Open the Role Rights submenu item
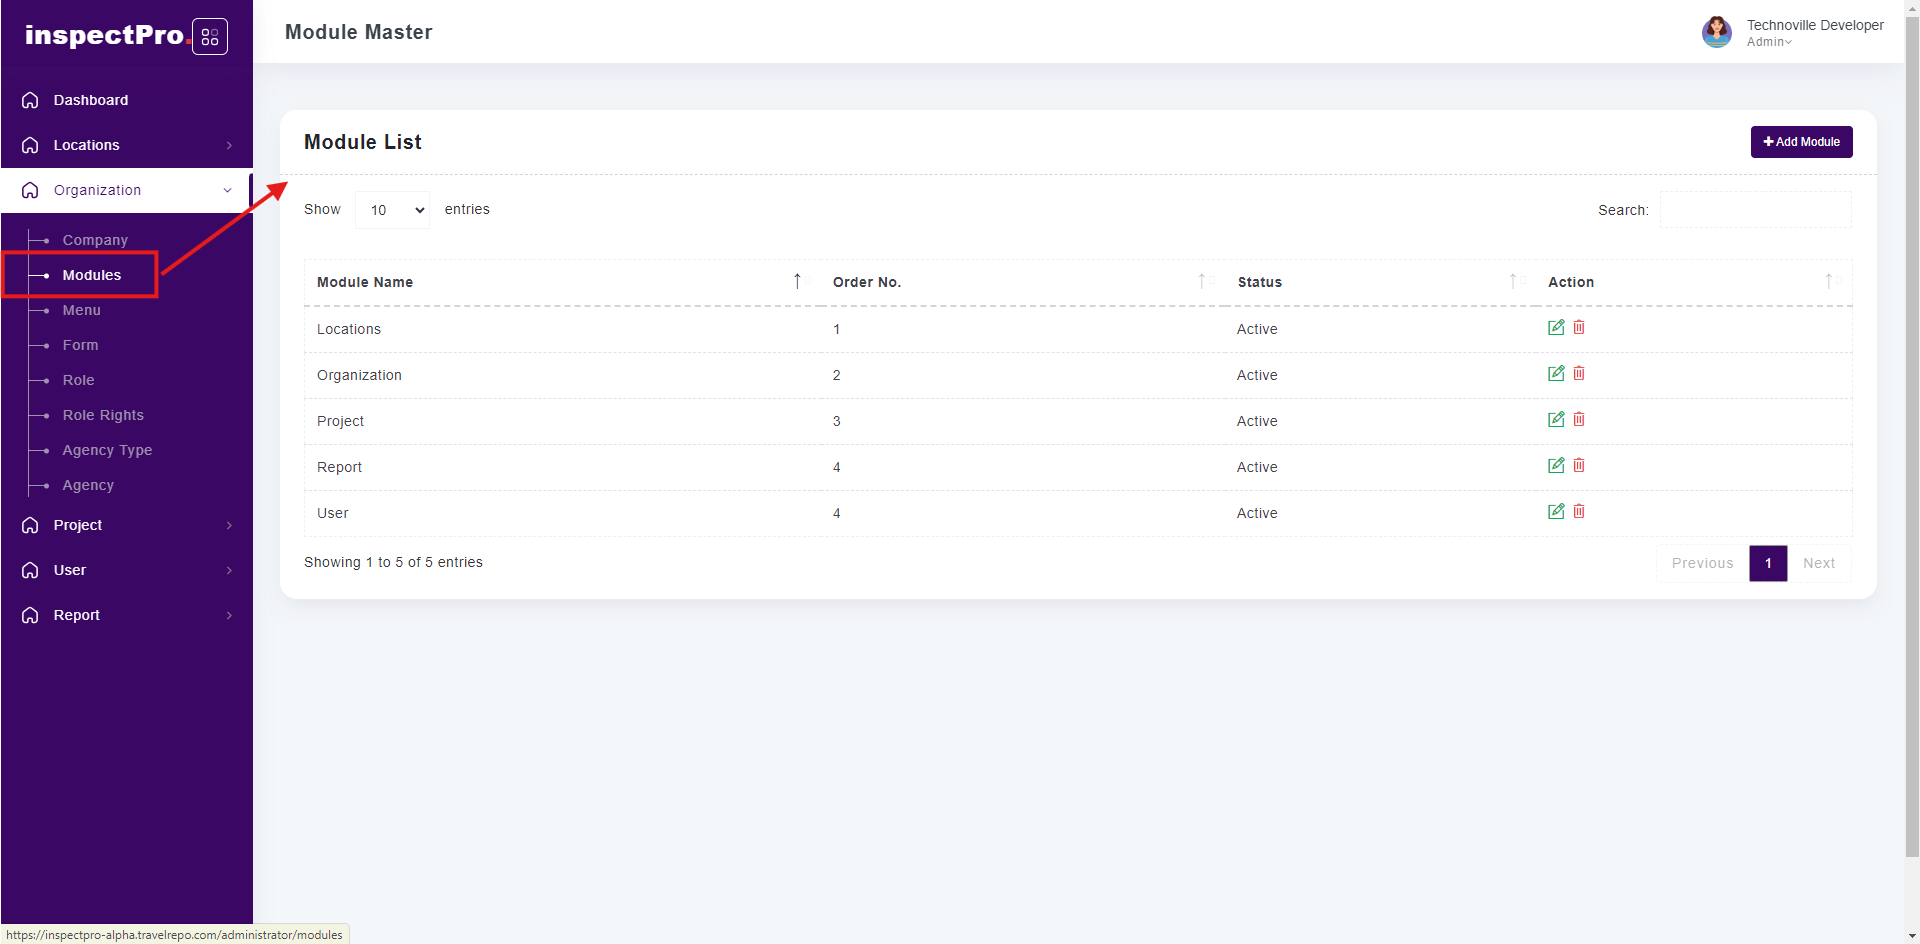This screenshot has height=944, width=1920. 103,415
